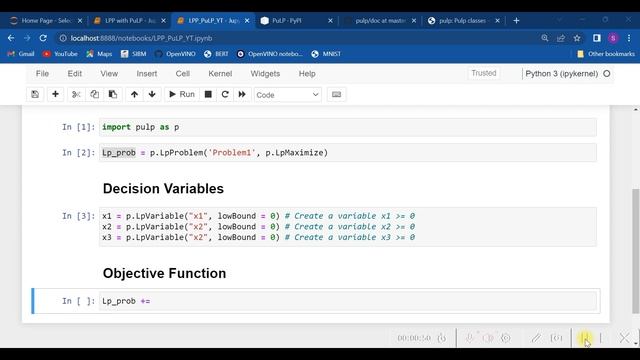Open the Chrome three-dot menu
Screen dimensions: 640x360
tap(629, 38)
